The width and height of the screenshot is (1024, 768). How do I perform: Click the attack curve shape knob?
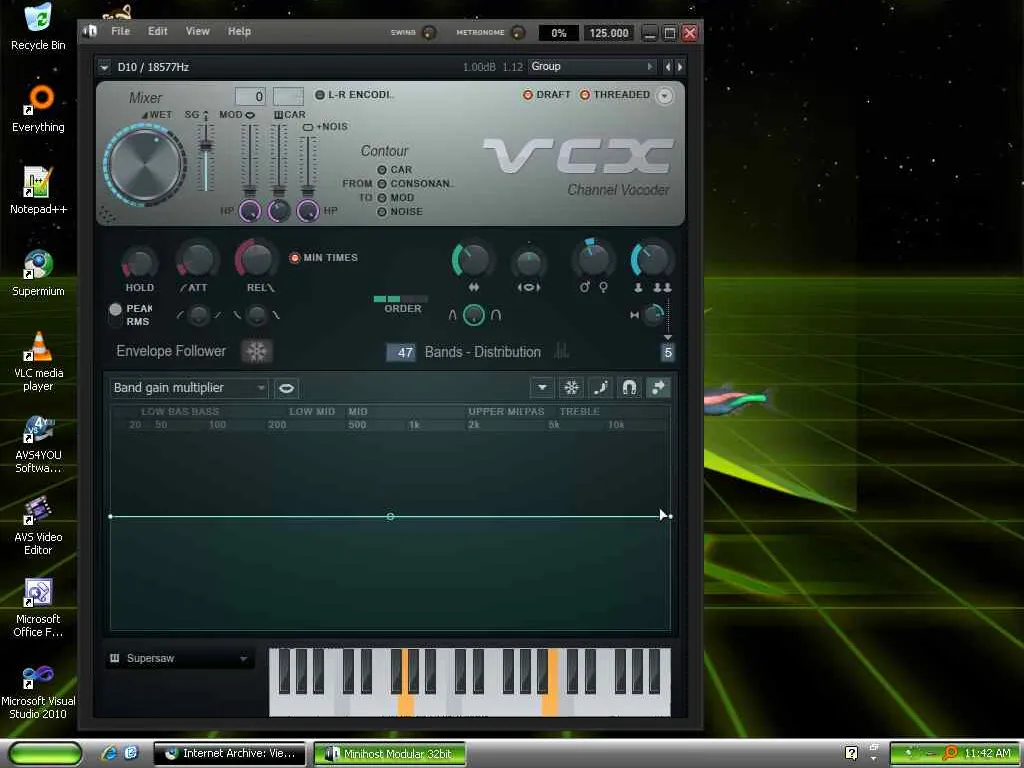coord(199,315)
